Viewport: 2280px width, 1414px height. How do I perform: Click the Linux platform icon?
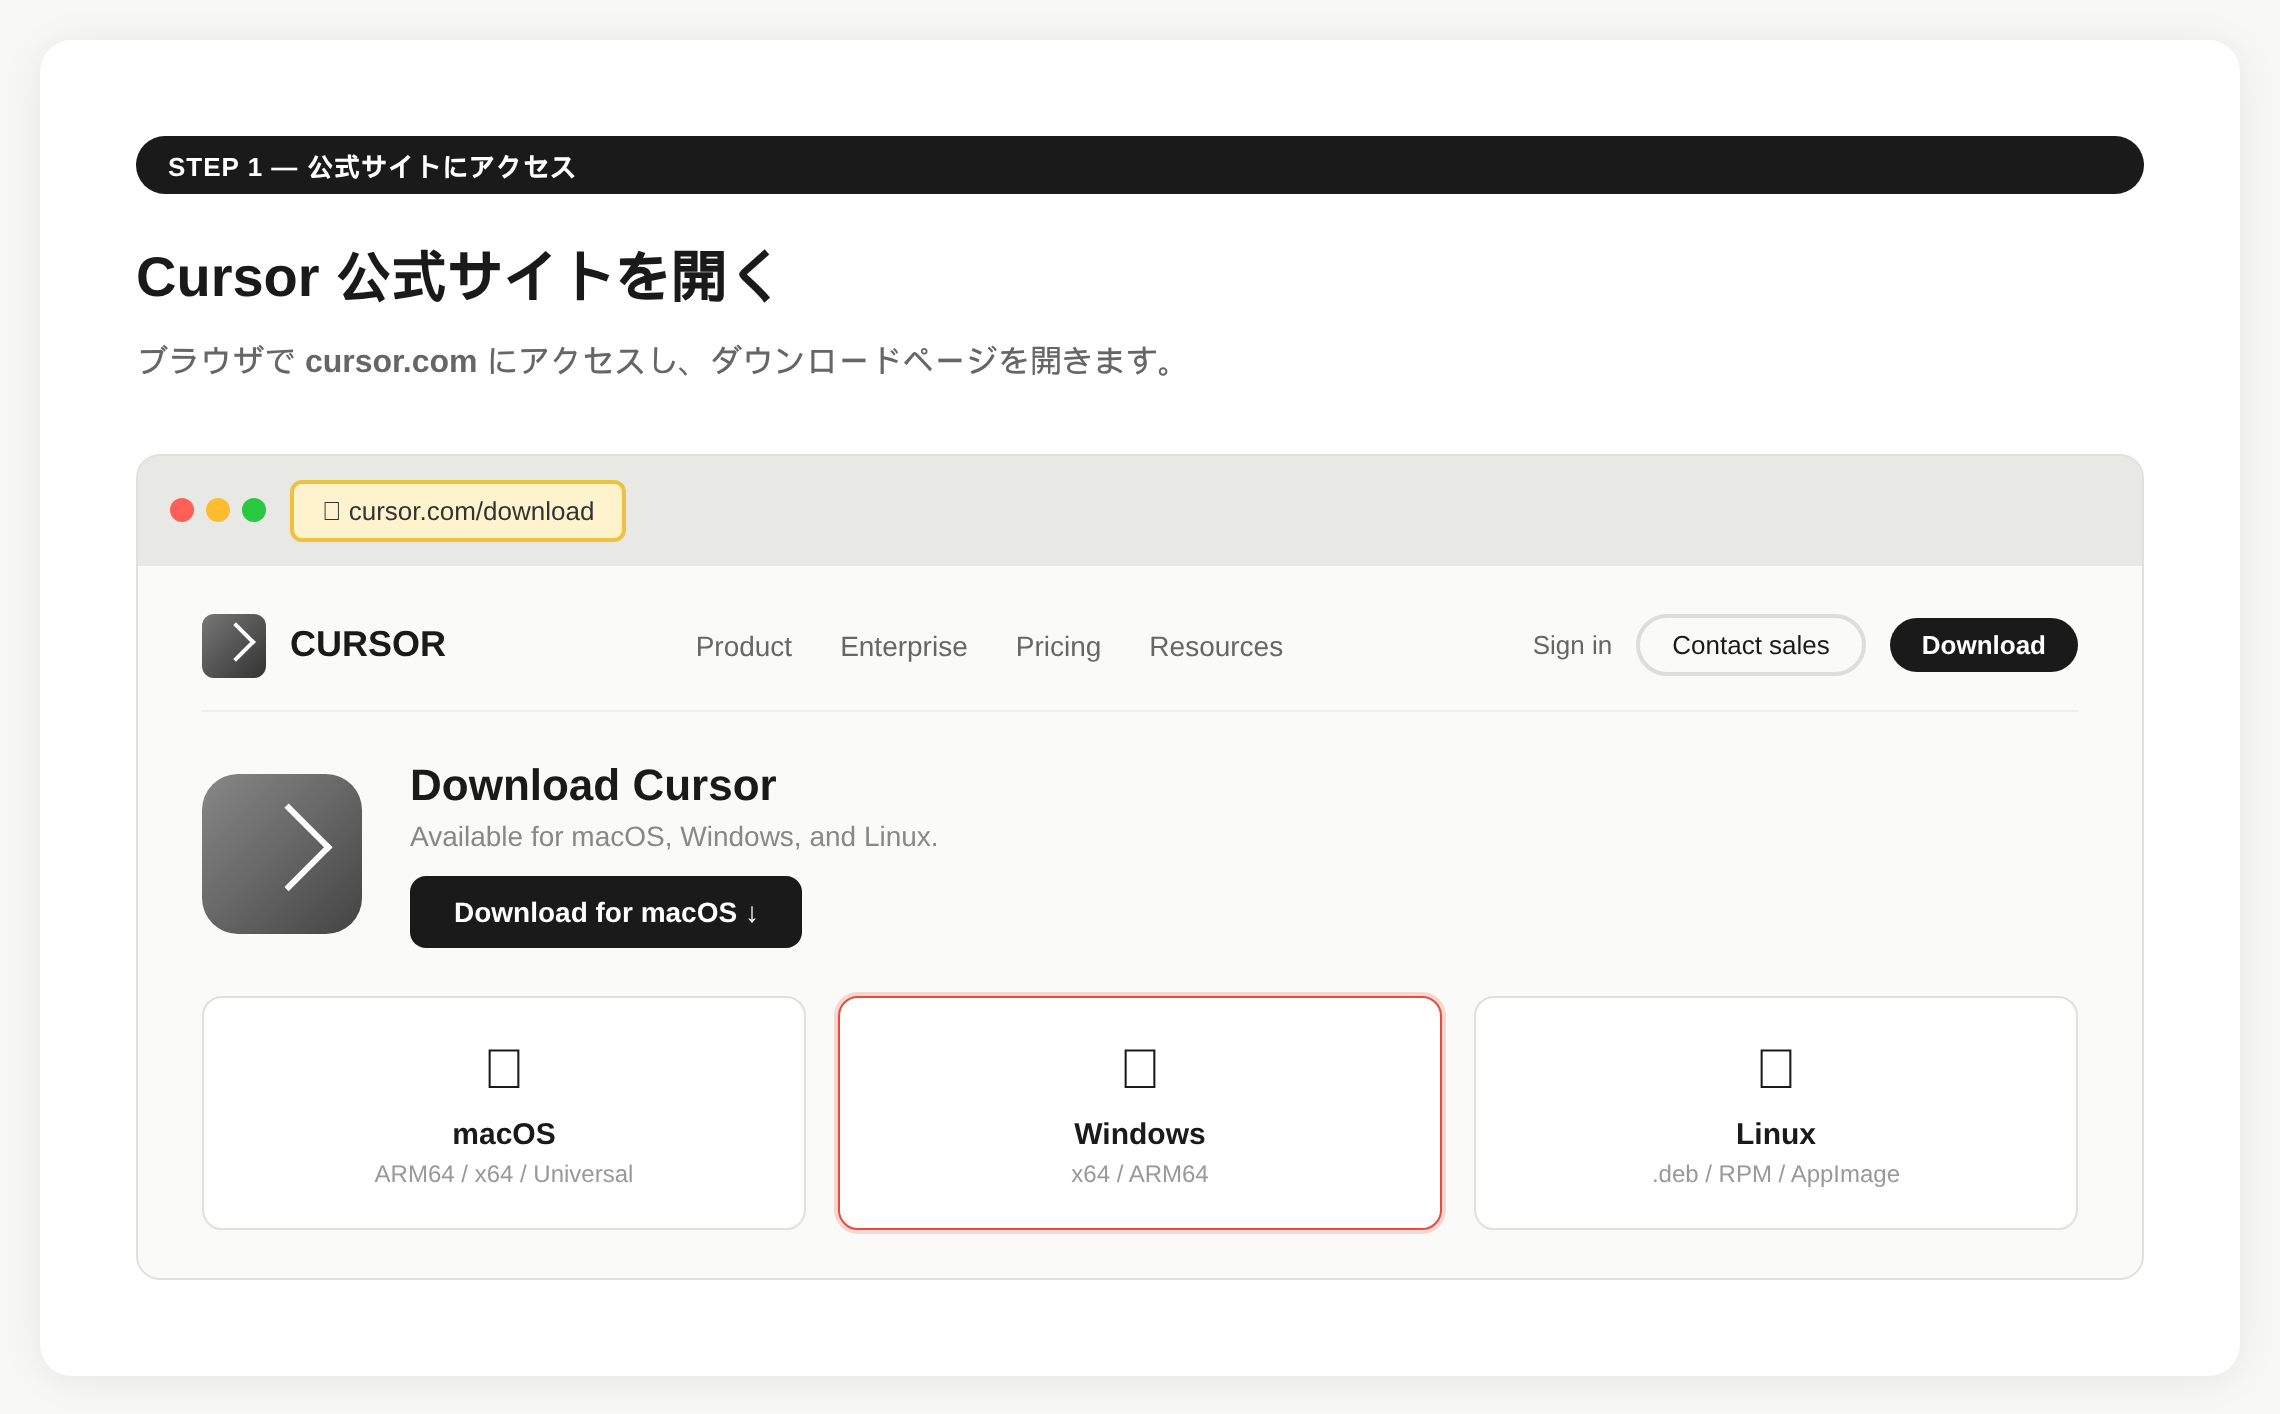pyautogui.click(x=1775, y=1068)
